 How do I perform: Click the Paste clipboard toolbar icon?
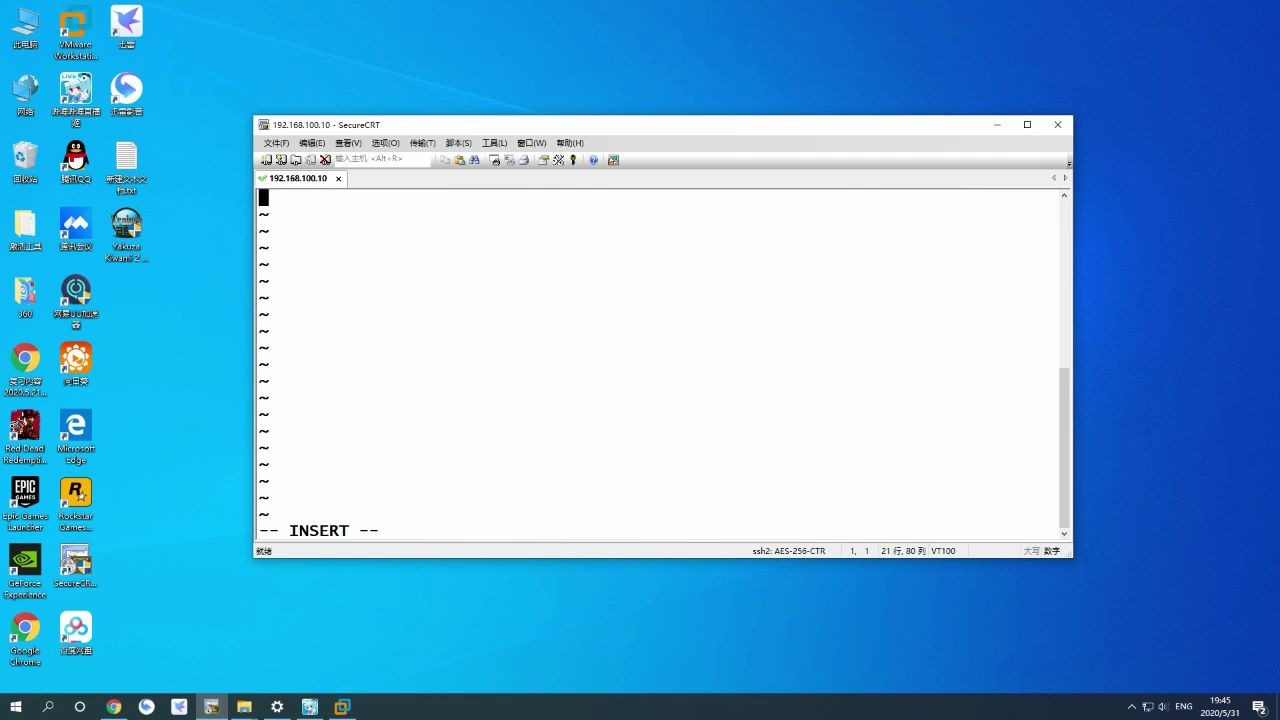pos(460,160)
